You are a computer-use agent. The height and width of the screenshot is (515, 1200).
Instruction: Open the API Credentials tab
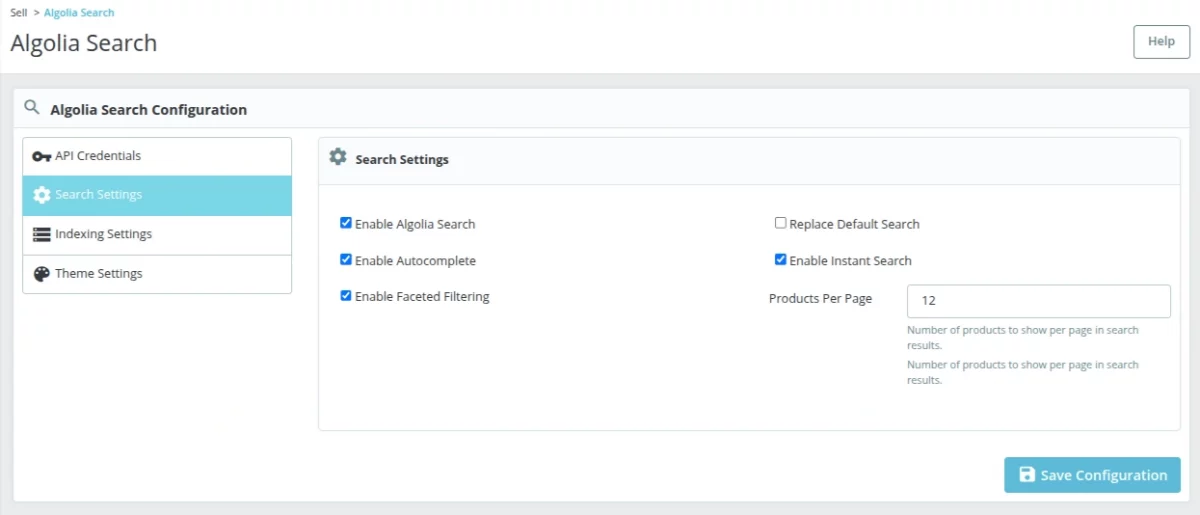pyautogui.click(x=157, y=156)
